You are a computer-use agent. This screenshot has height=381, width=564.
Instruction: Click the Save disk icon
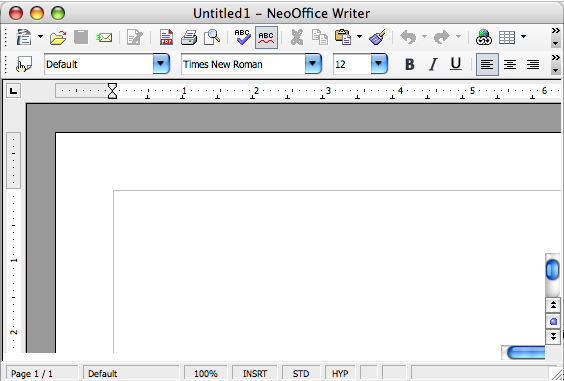point(81,37)
